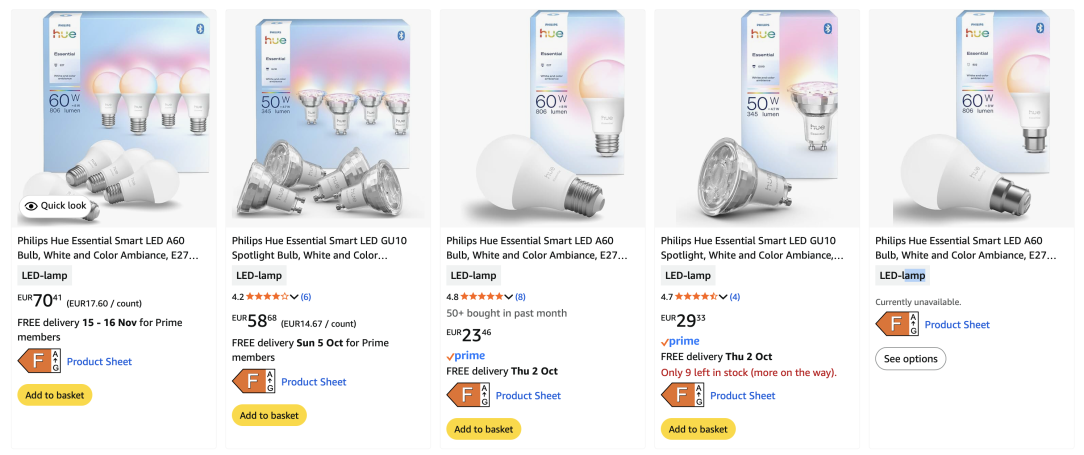Click the Prime logo under EUR23.46 price
1084x455 pixels.
[465, 355]
